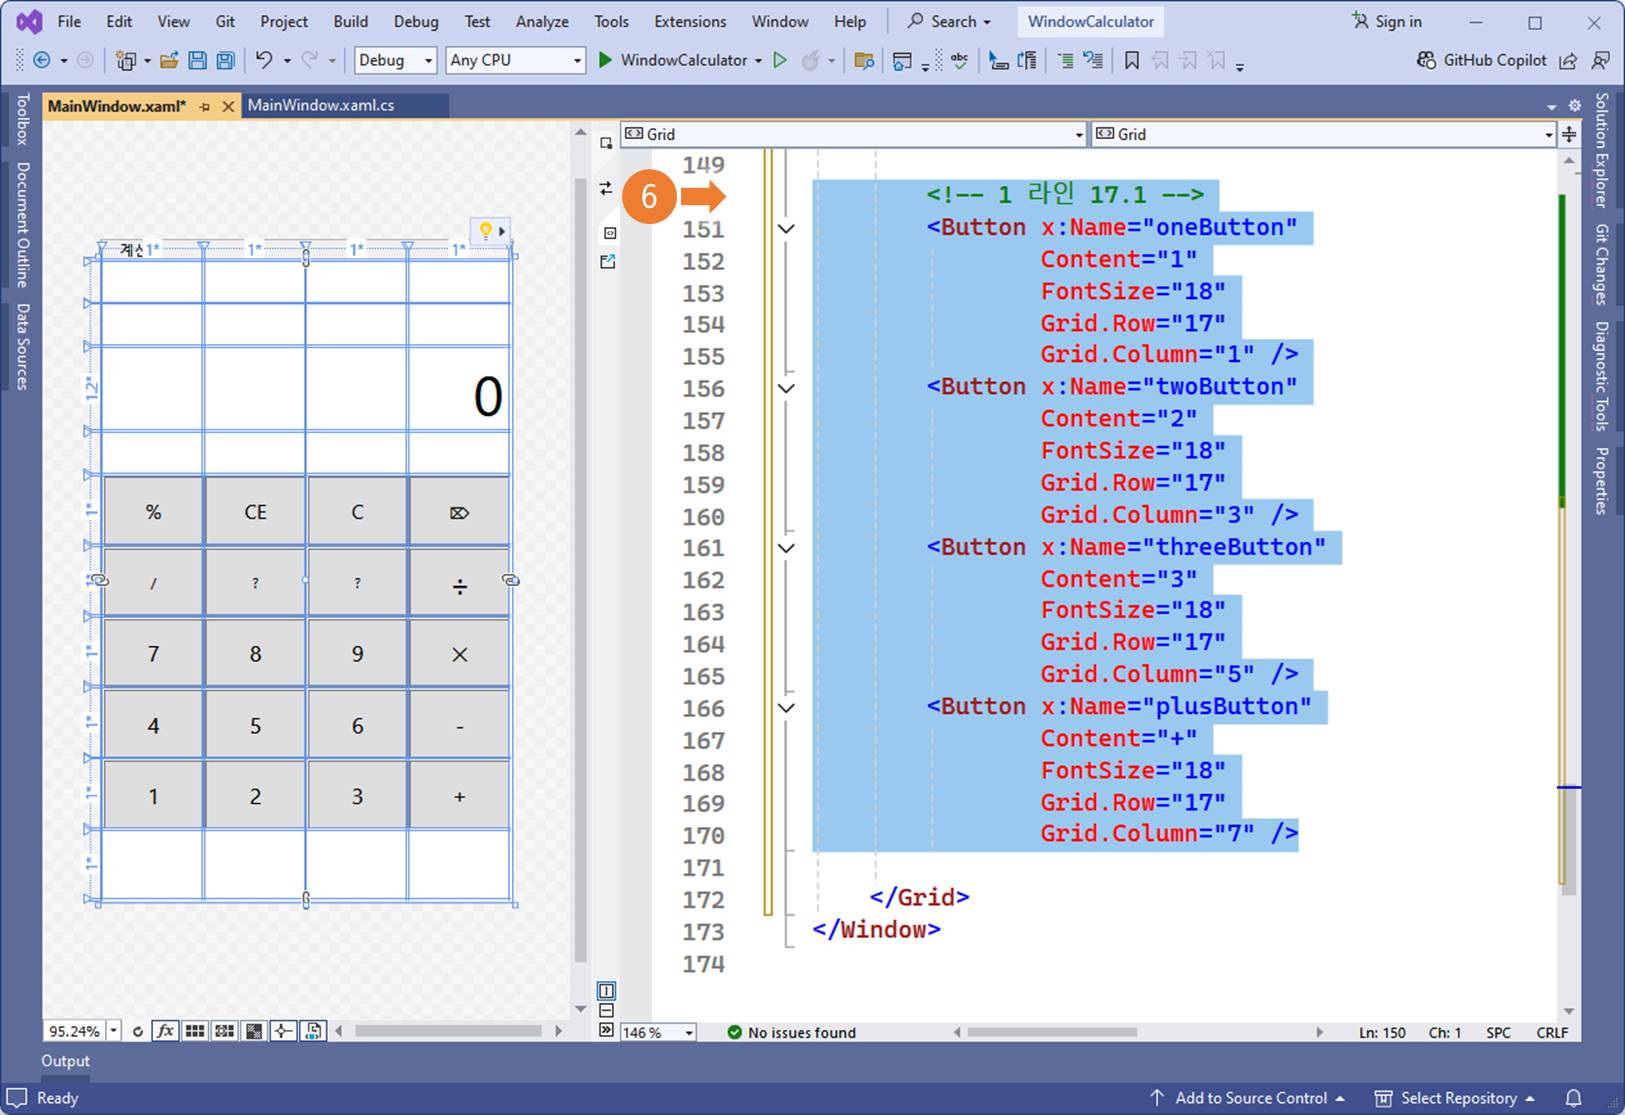Click the Save All icon
Screen dimensions: 1625x1115
tap(225, 61)
